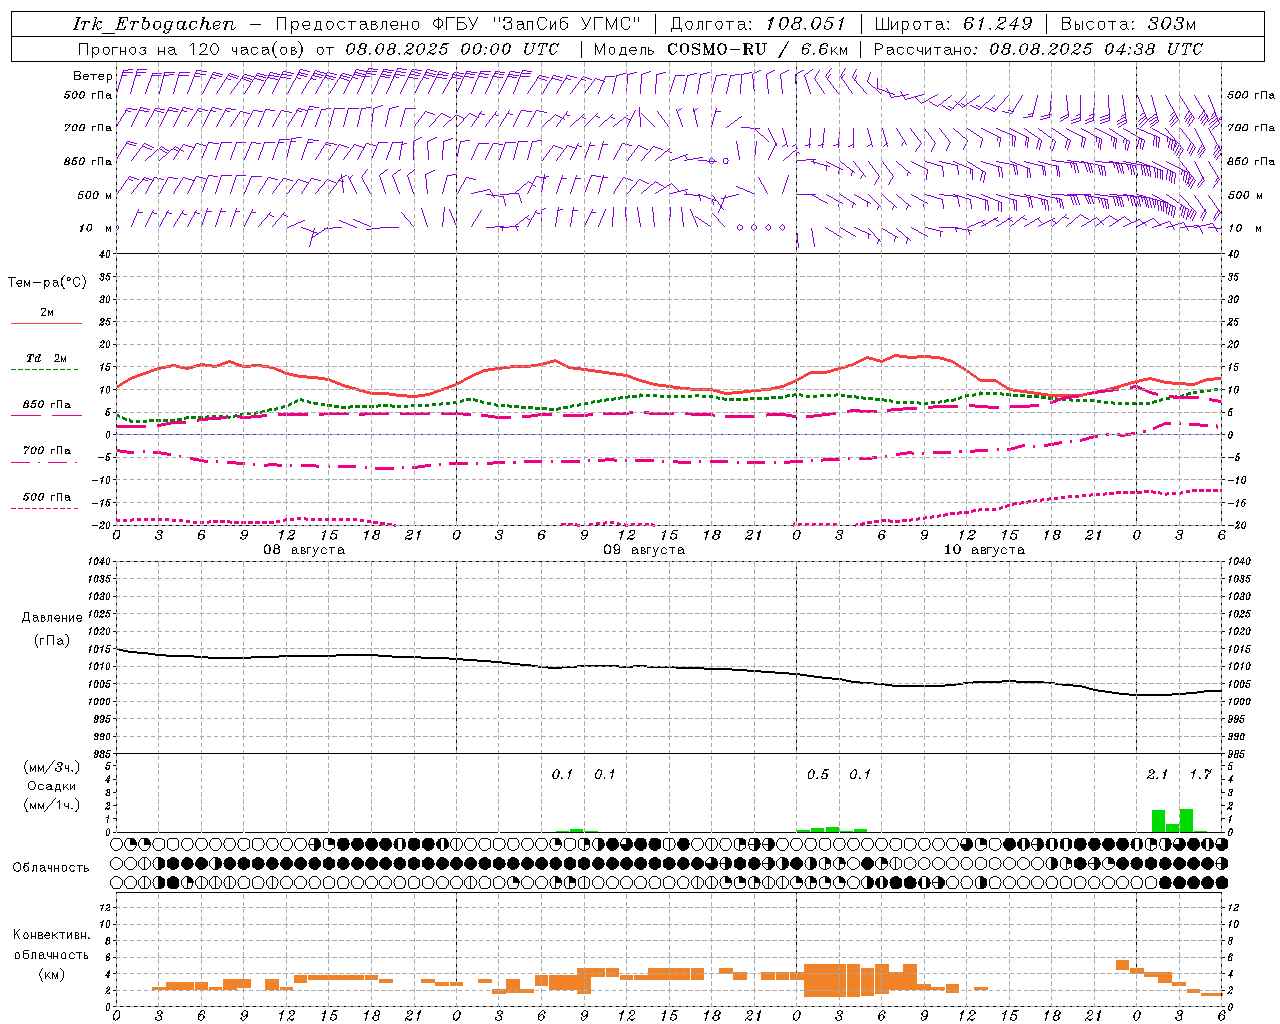Click the Рассчитано: 08.08.2025 04:38 UTC timestamp

coord(1038,49)
